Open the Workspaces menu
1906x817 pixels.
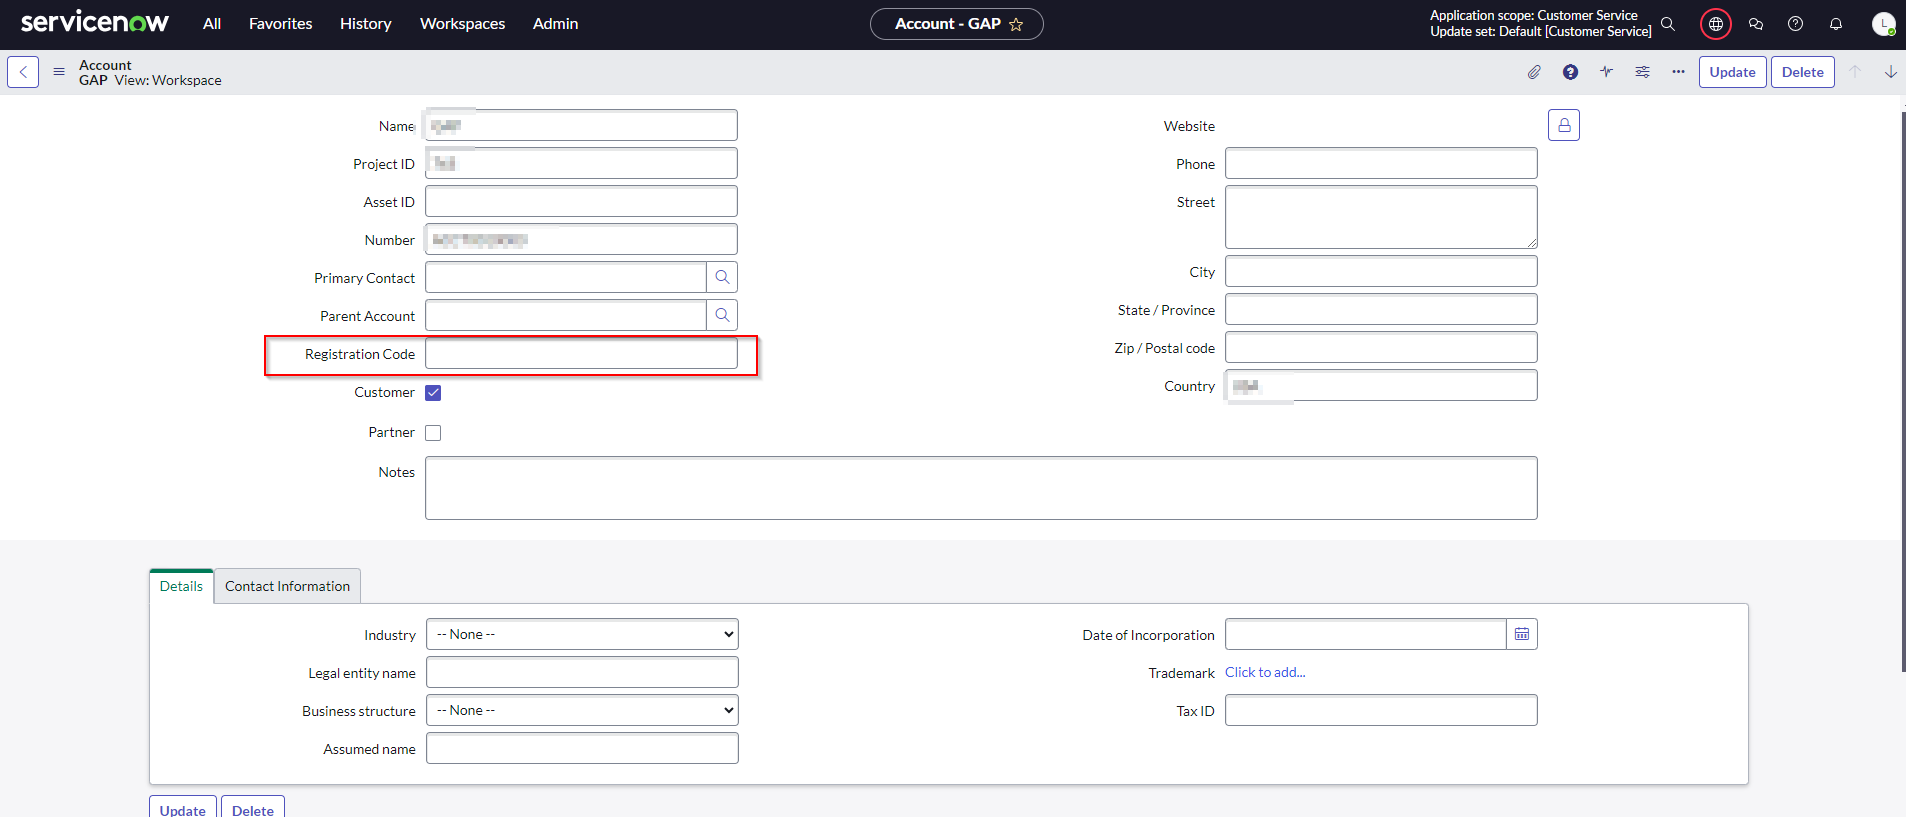462,24
